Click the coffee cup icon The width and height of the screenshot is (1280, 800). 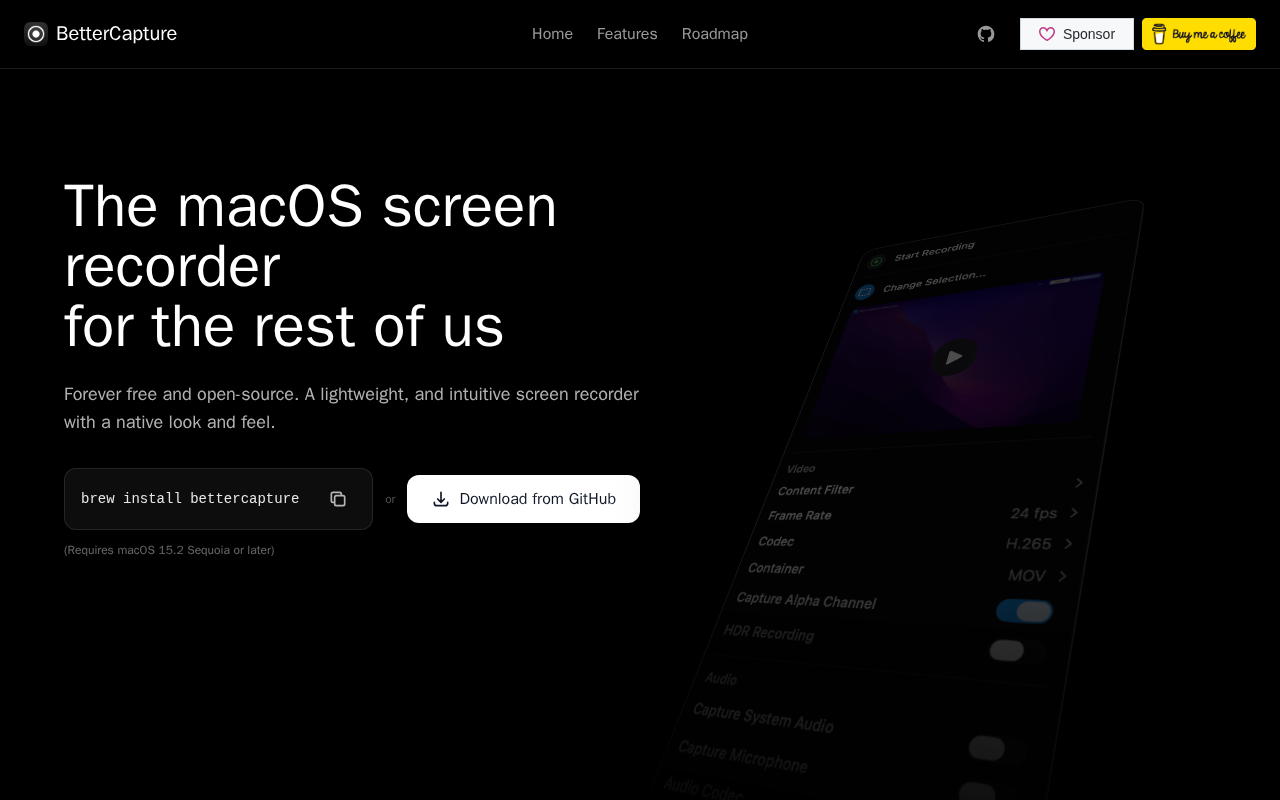[1159, 34]
